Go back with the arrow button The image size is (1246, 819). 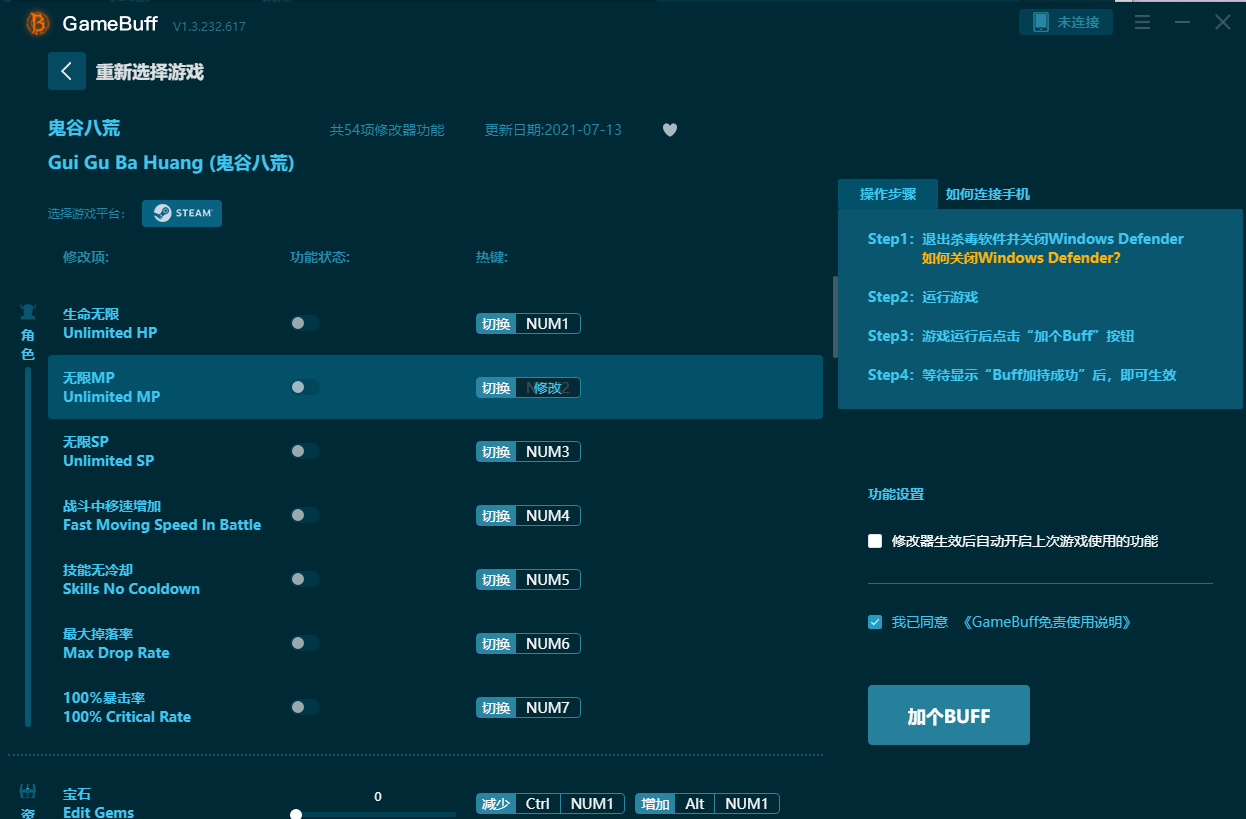click(67, 71)
